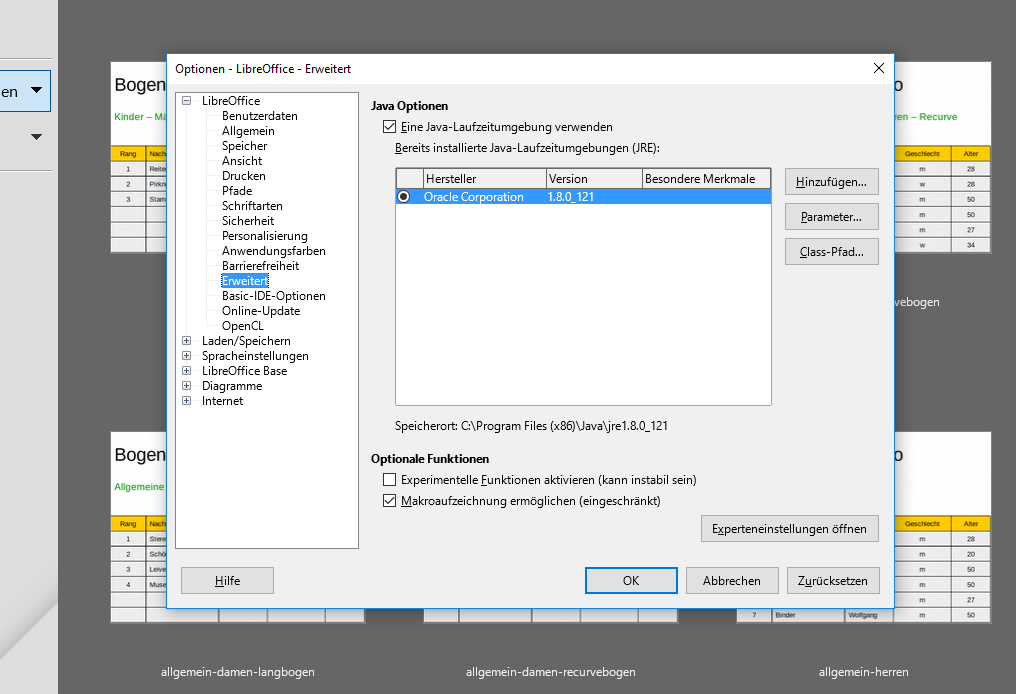The height and width of the screenshot is (694, 1016).
Task: Select the allgemein-damen-recurvebogen template label
Action: click(551, 672)
